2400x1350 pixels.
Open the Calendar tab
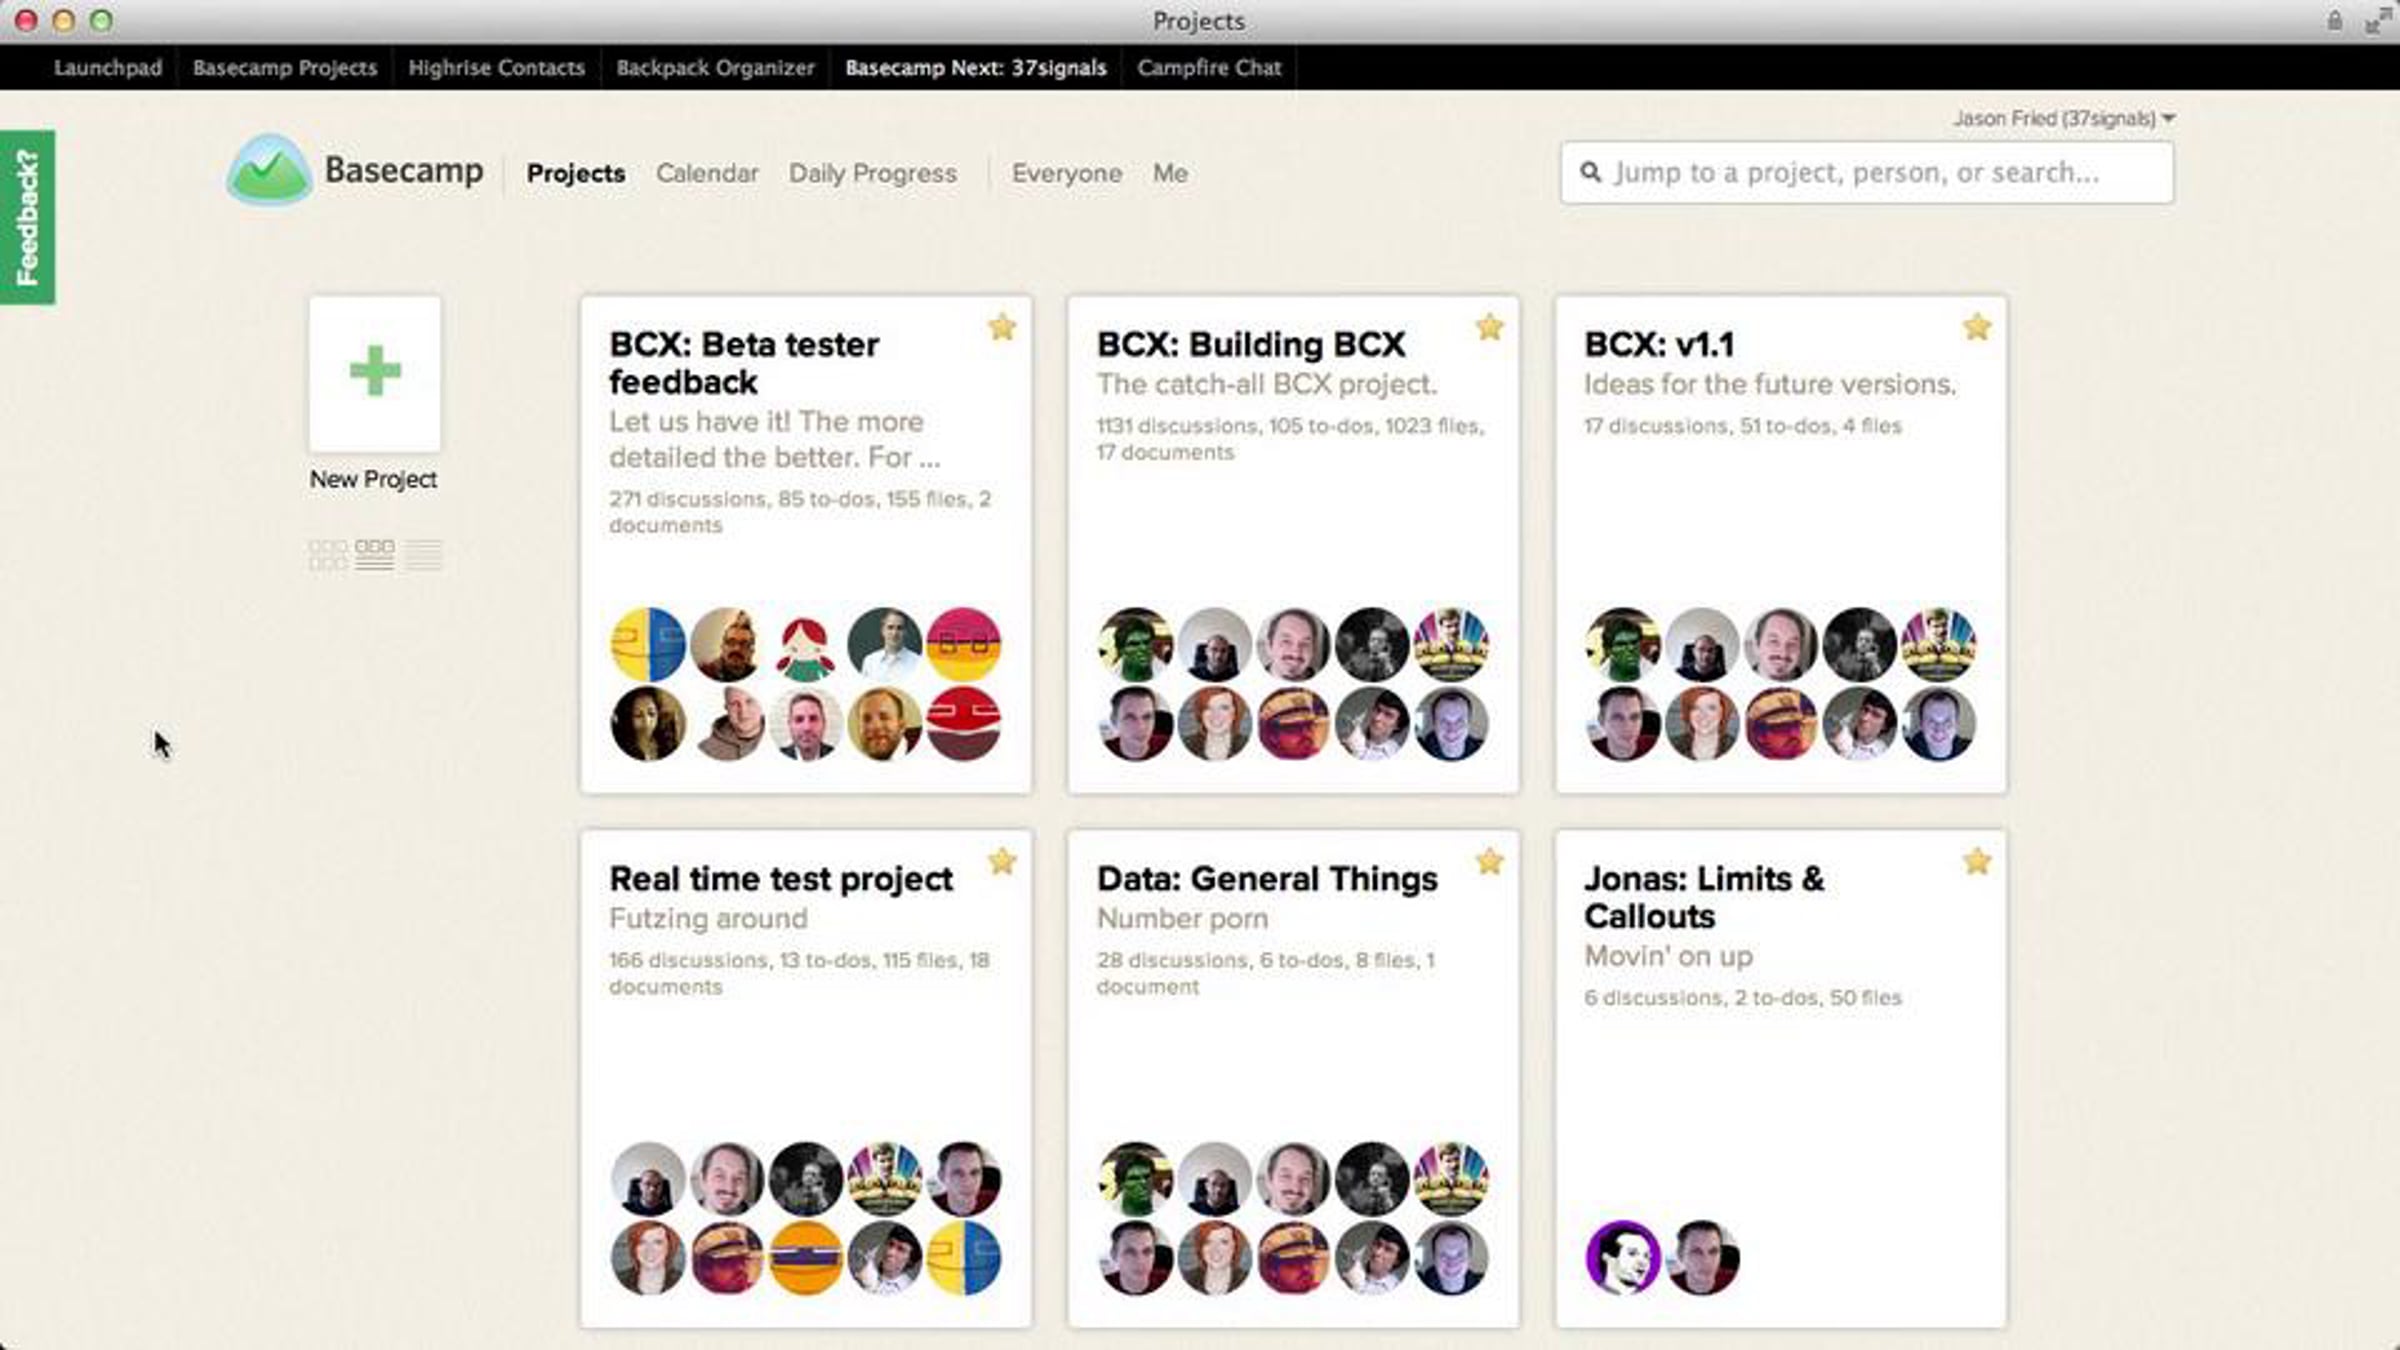pos(707,173)
